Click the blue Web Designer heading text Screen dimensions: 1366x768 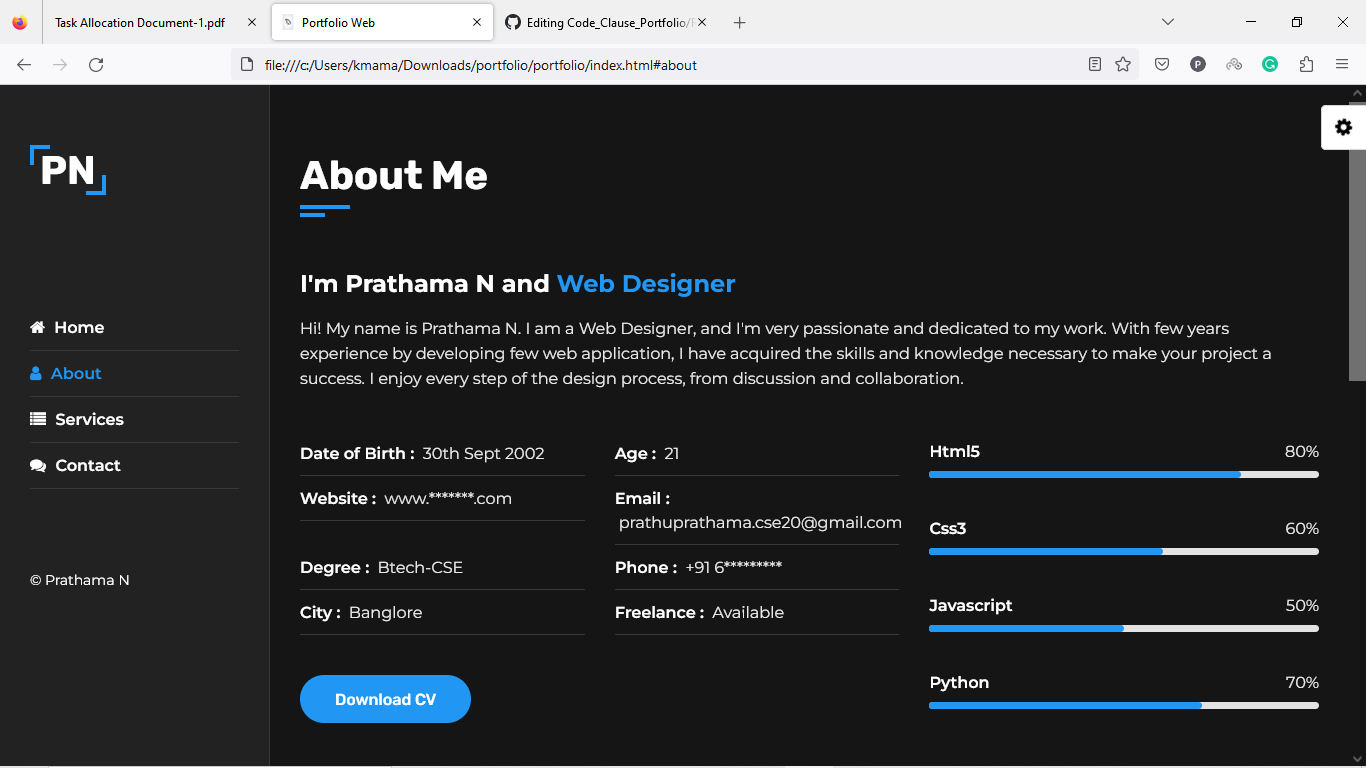[x=646, y=284]
